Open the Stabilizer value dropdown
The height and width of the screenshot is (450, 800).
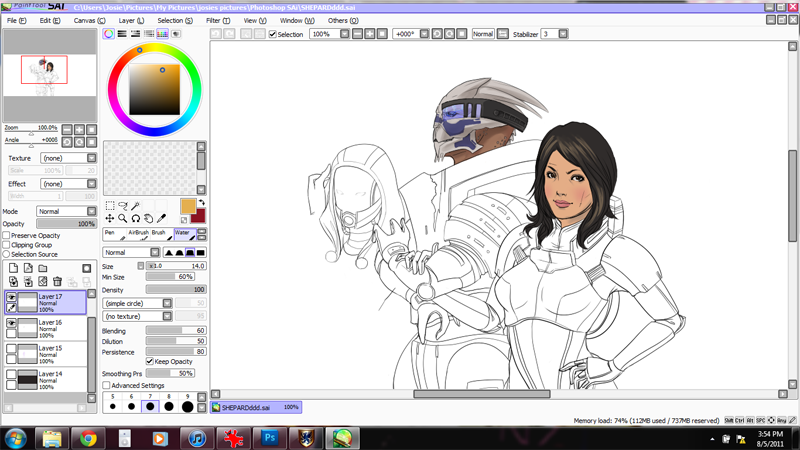coord(563,34)
